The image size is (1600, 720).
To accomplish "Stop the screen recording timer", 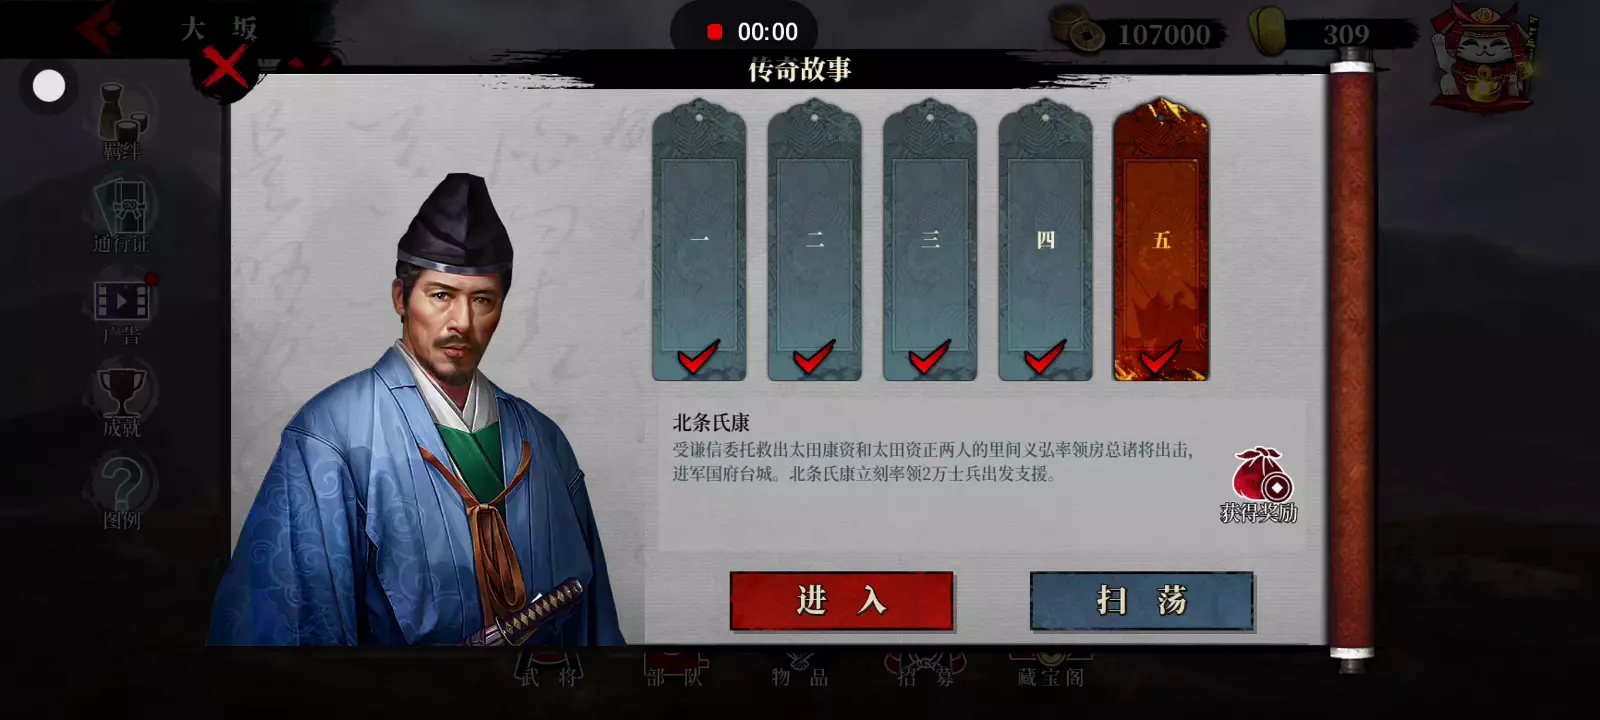I will pos(715,32).
